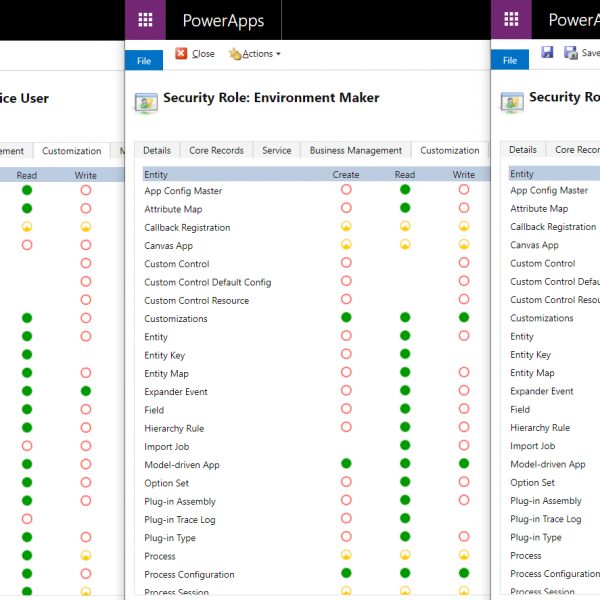
Task: Toggle Write privilege for App Config Master
Action: click(464, 189)
